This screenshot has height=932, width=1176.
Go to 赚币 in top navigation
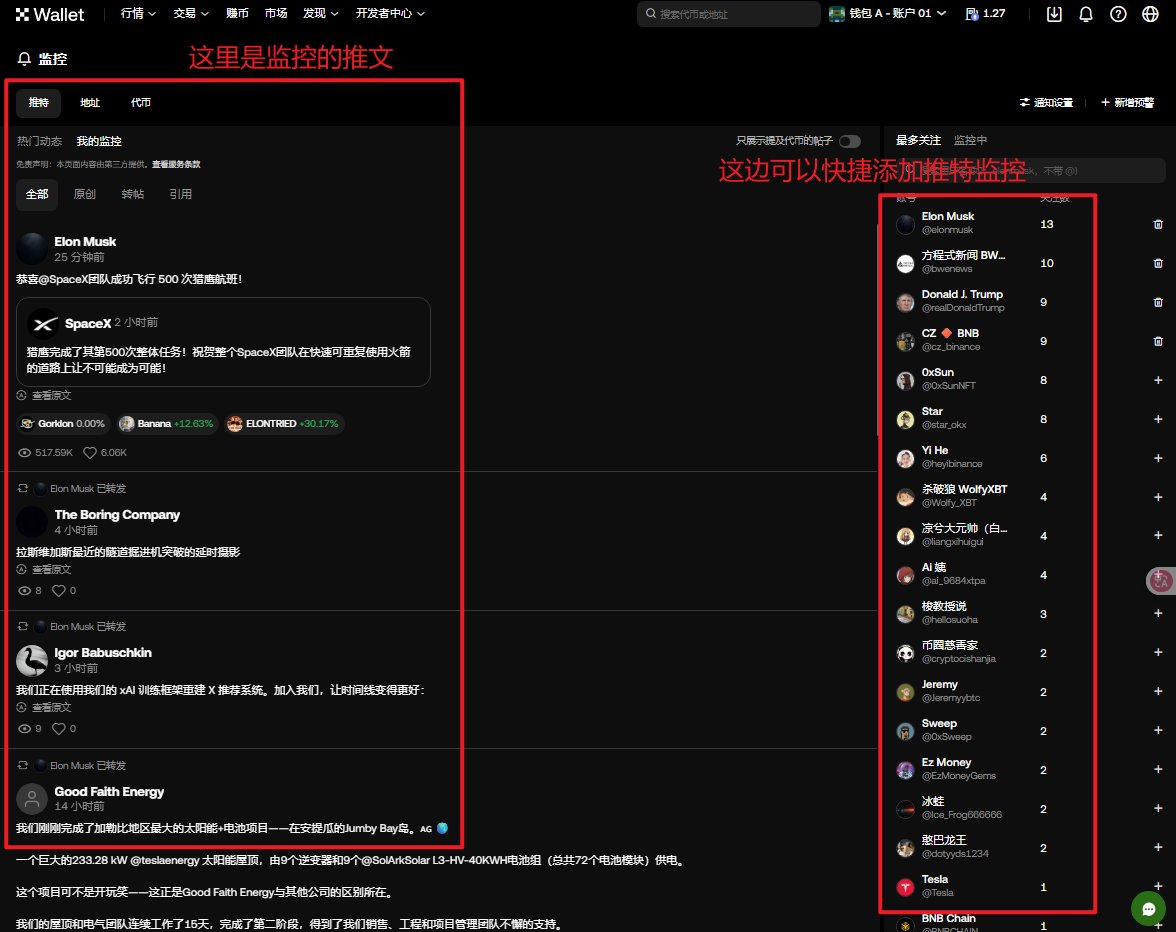click(x=237, y=13)
